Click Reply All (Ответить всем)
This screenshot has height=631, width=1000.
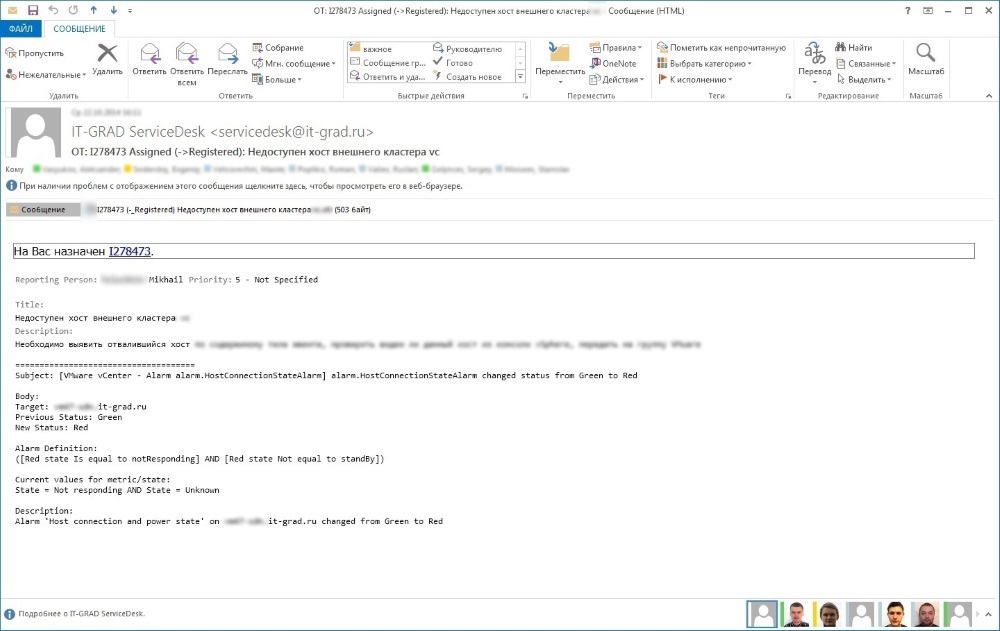click(x=187, y=58)
